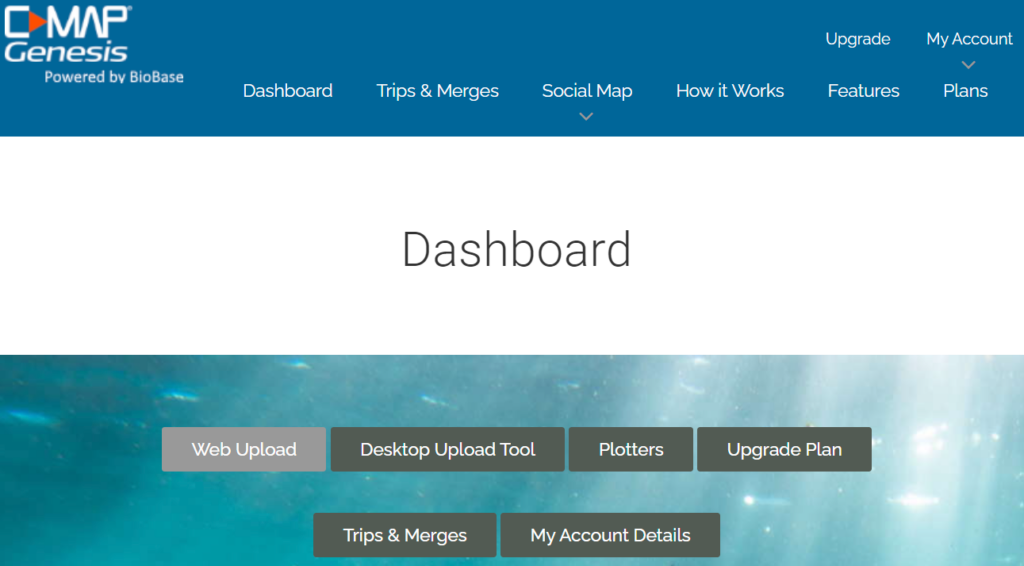Click the Trips & Merges dashboard button
1024x566 pixels.
click(x=405, y=535)
